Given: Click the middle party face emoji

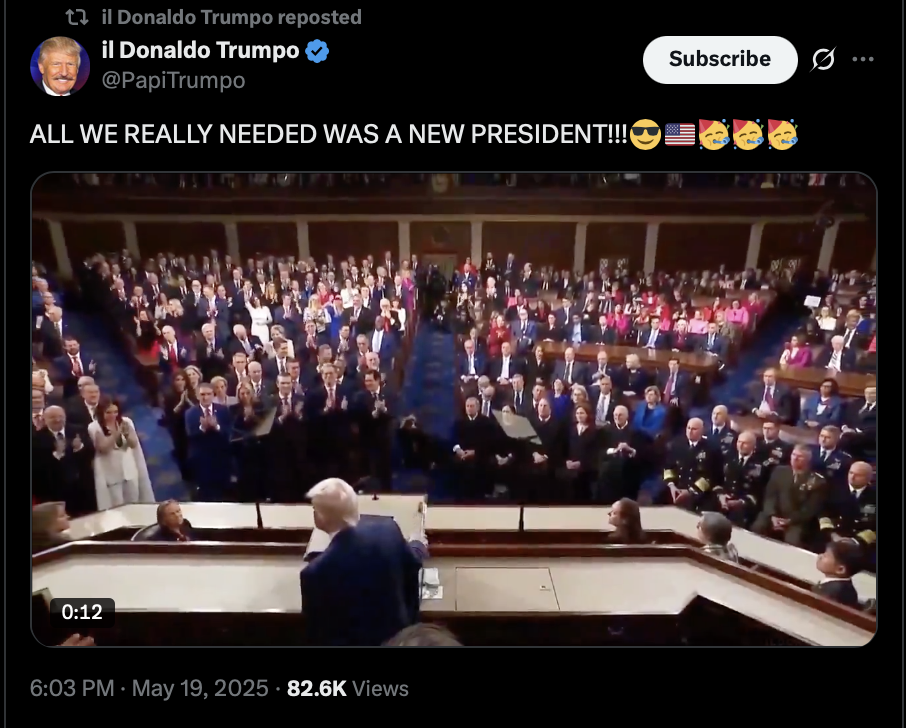Looking at the screenshot, I should (748, 134).
